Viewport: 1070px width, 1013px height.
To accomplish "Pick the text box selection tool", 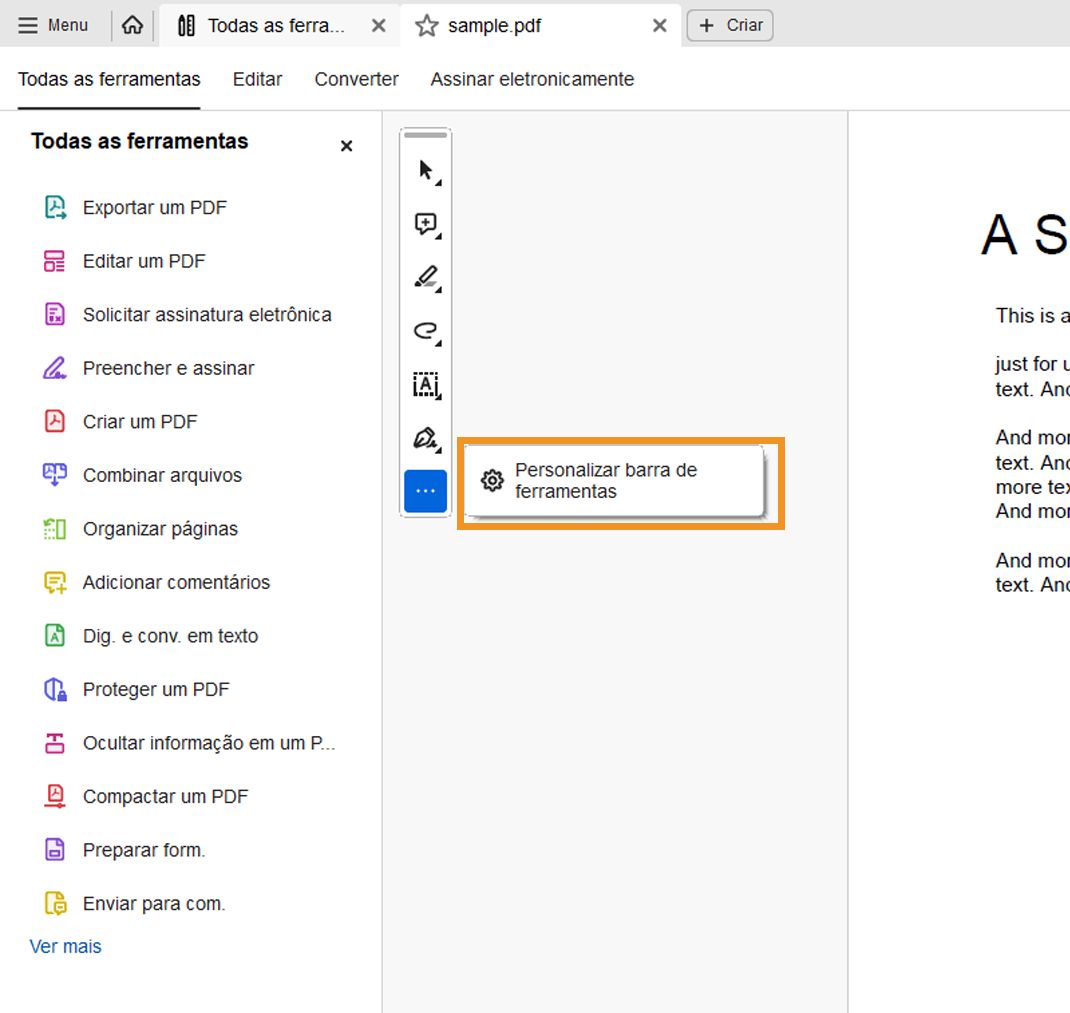I will [426, 384].
